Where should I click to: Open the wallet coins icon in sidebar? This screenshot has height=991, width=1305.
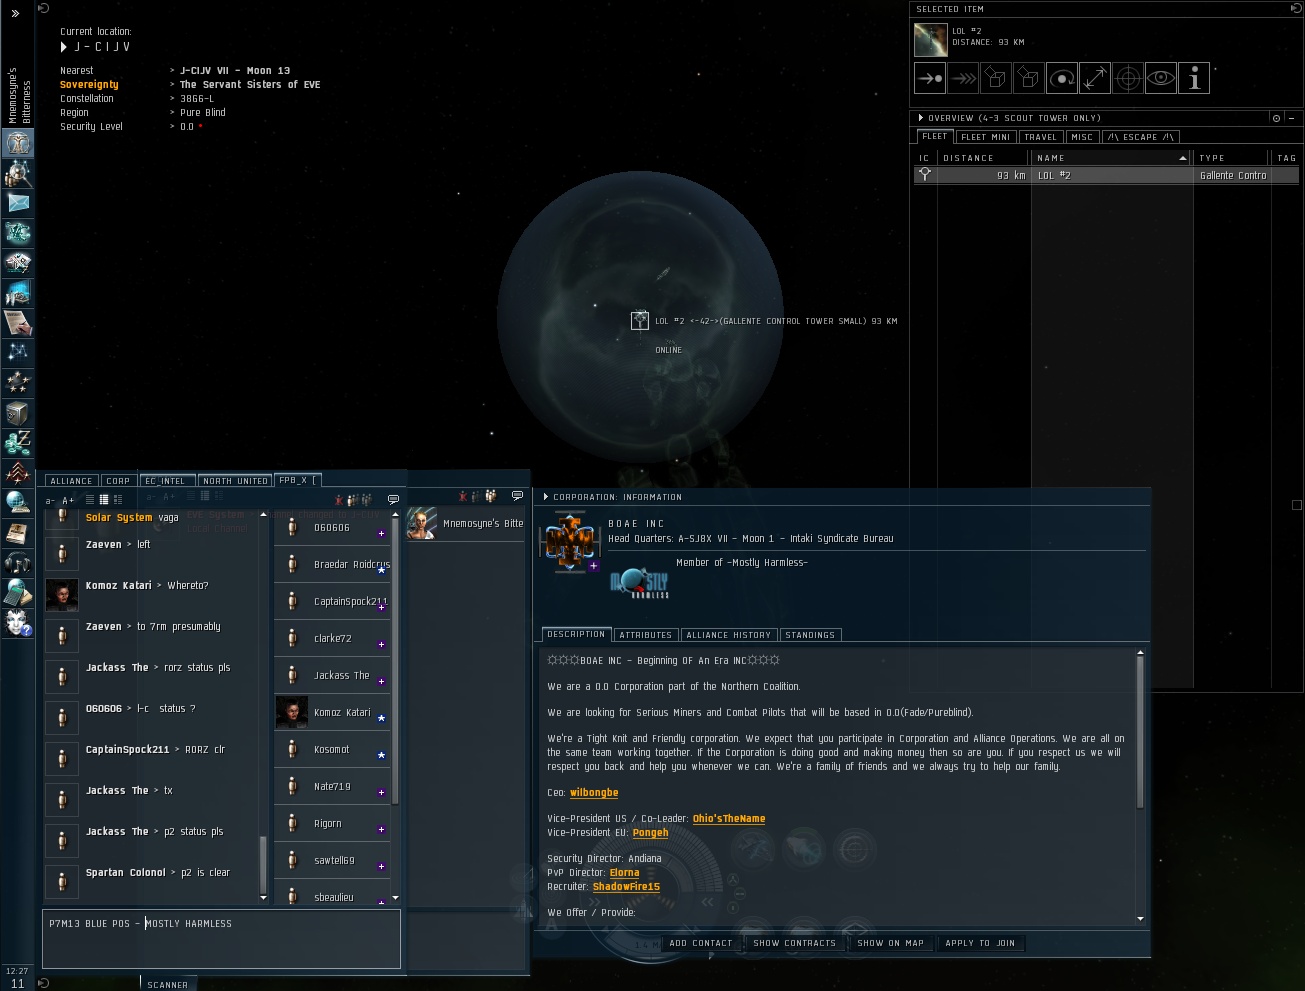click(x=18, y=443)
